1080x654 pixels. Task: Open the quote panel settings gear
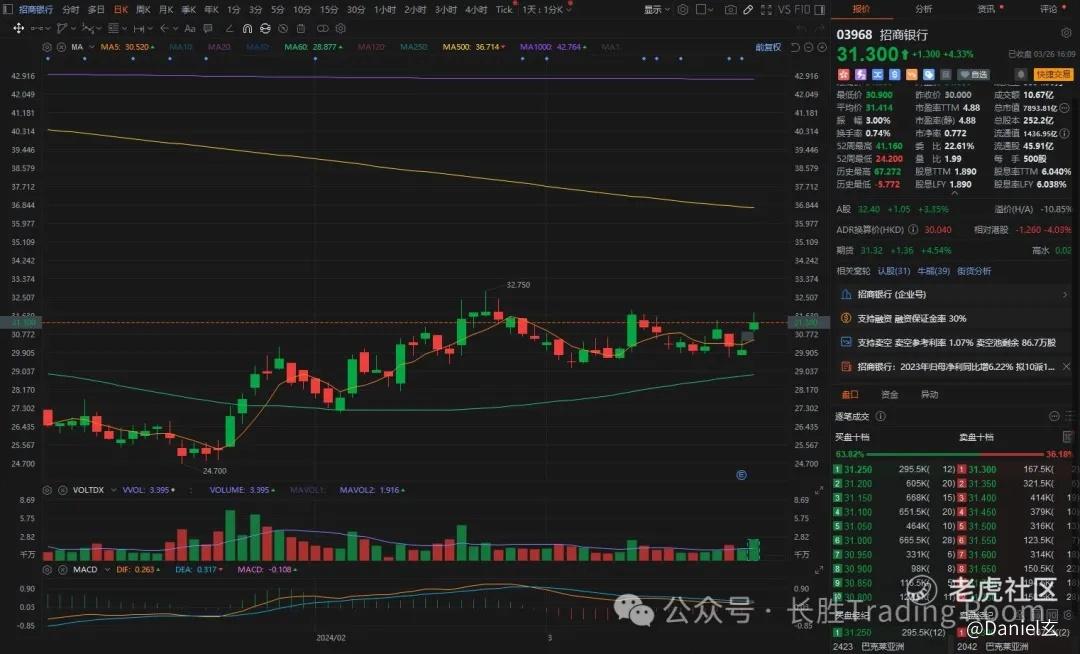1066,33
